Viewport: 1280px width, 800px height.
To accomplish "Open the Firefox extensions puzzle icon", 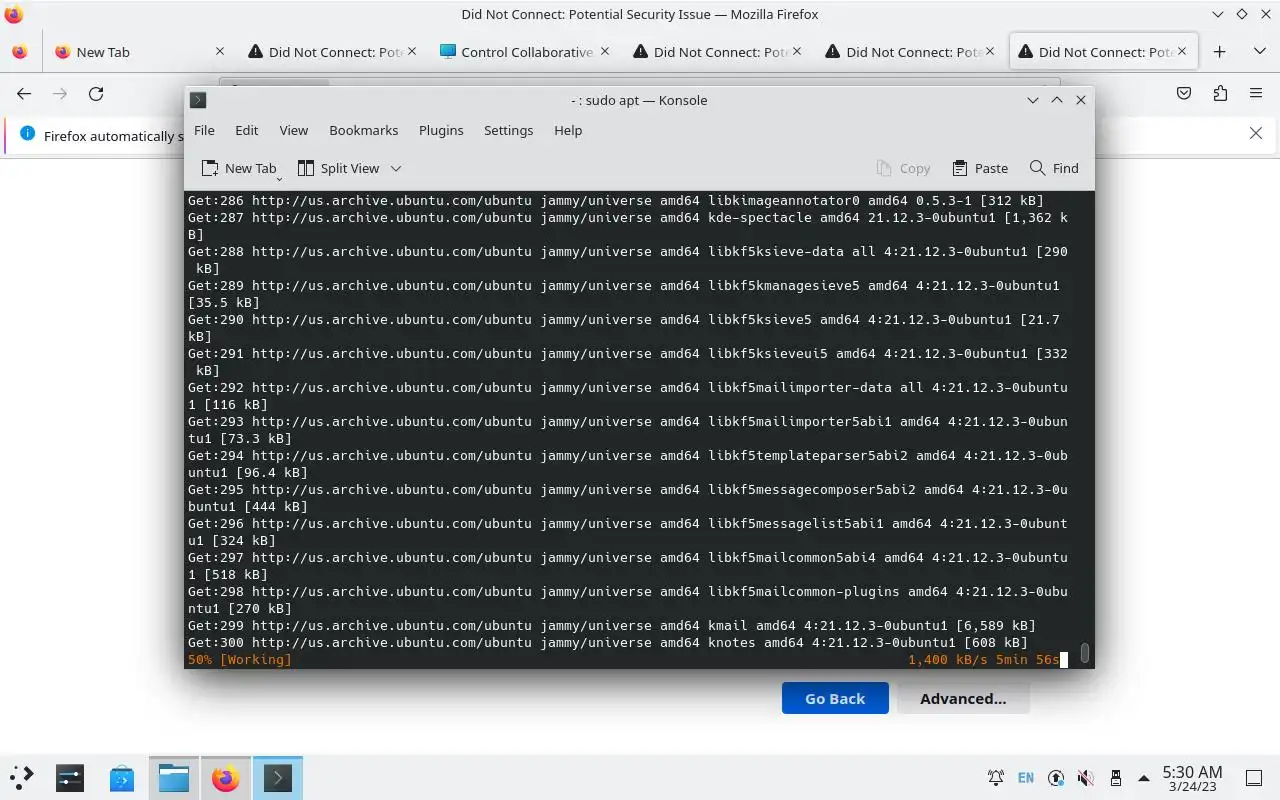I will click(1220, 93).
